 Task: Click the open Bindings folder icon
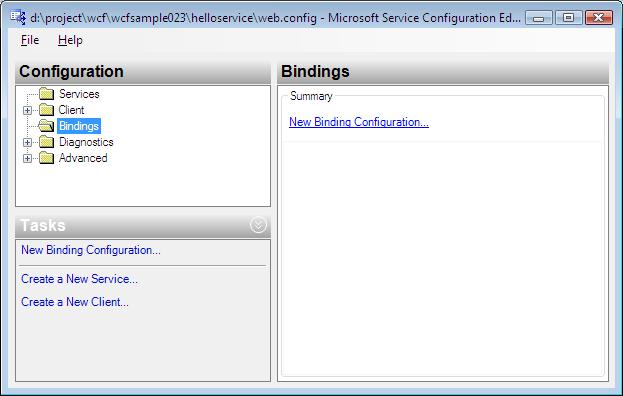(x=46, y=126)
